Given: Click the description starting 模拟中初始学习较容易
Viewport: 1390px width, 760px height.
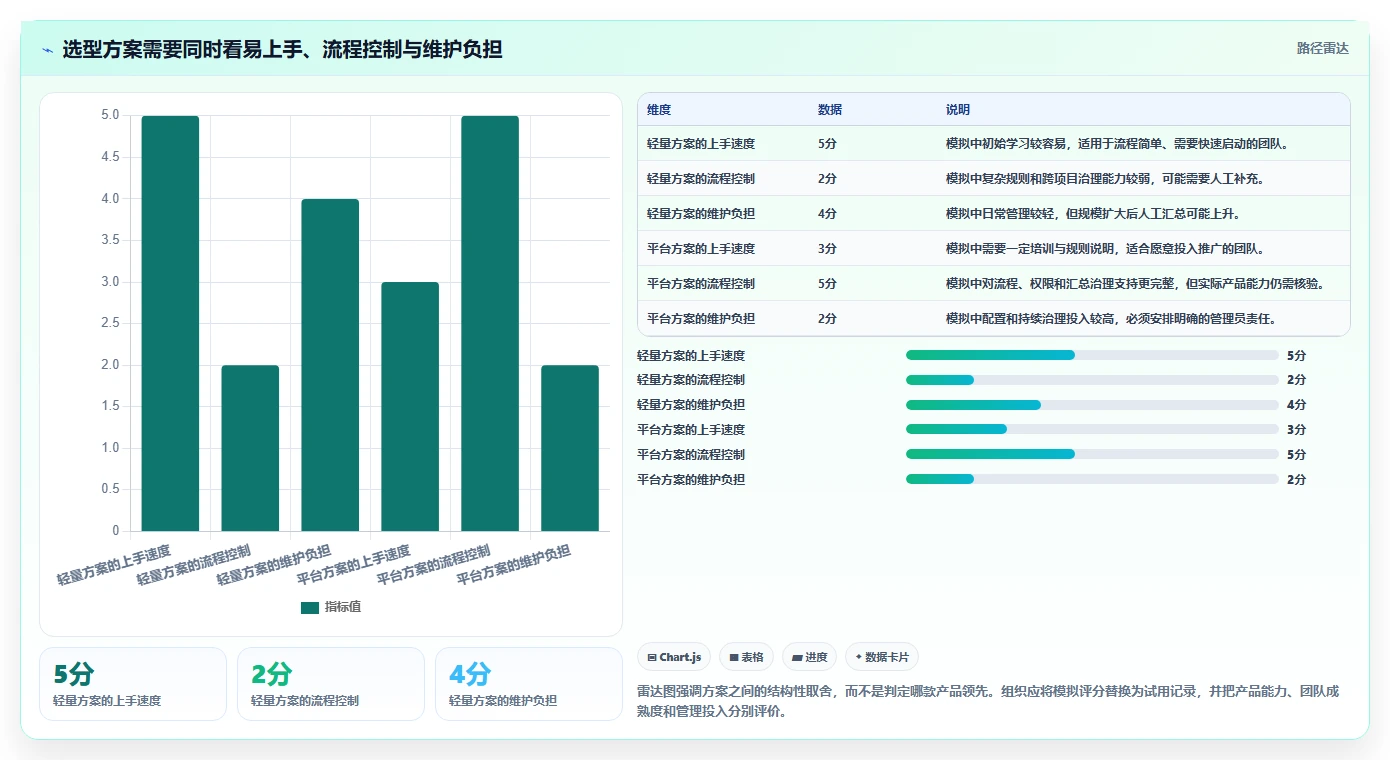Looking at the screenshot, I should (x=1117, y=144).
